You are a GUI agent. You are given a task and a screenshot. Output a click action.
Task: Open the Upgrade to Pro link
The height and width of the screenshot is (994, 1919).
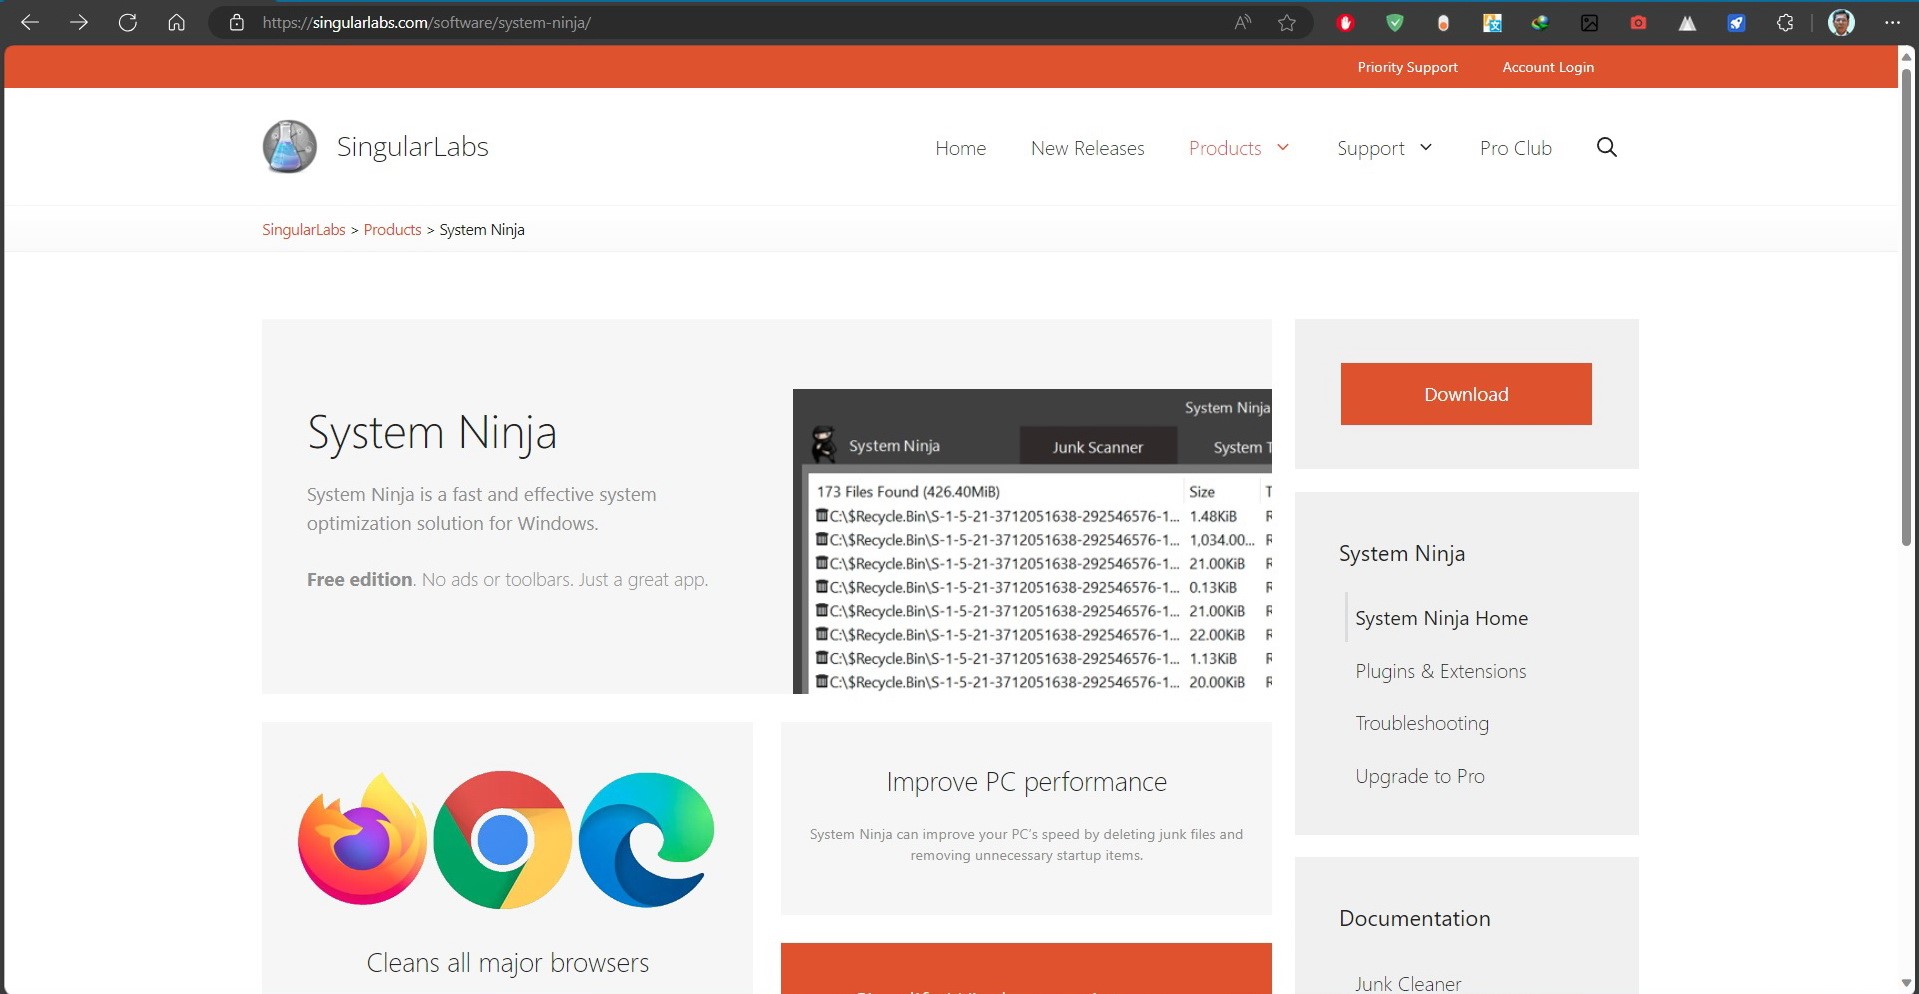(x=1420, y=776)
